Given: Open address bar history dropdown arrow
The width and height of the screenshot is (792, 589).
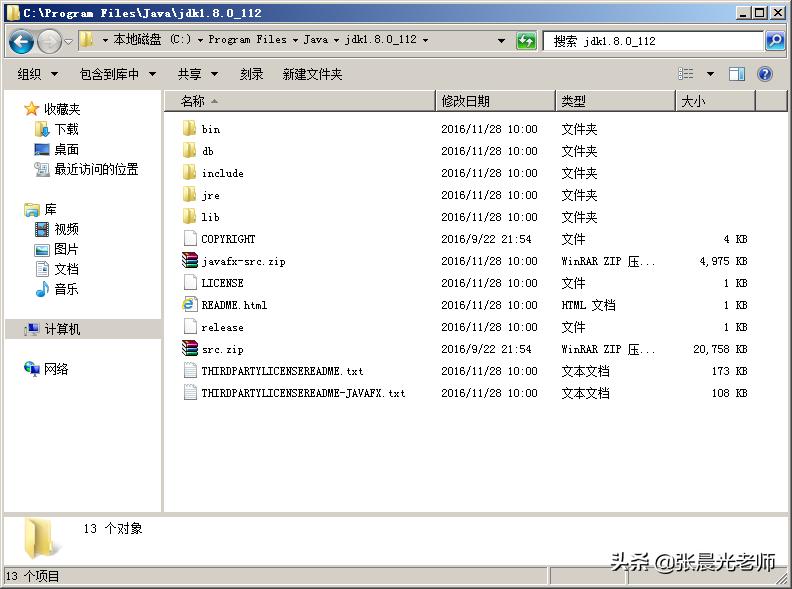Looking at the screenshot, I should tap(501, 40).
